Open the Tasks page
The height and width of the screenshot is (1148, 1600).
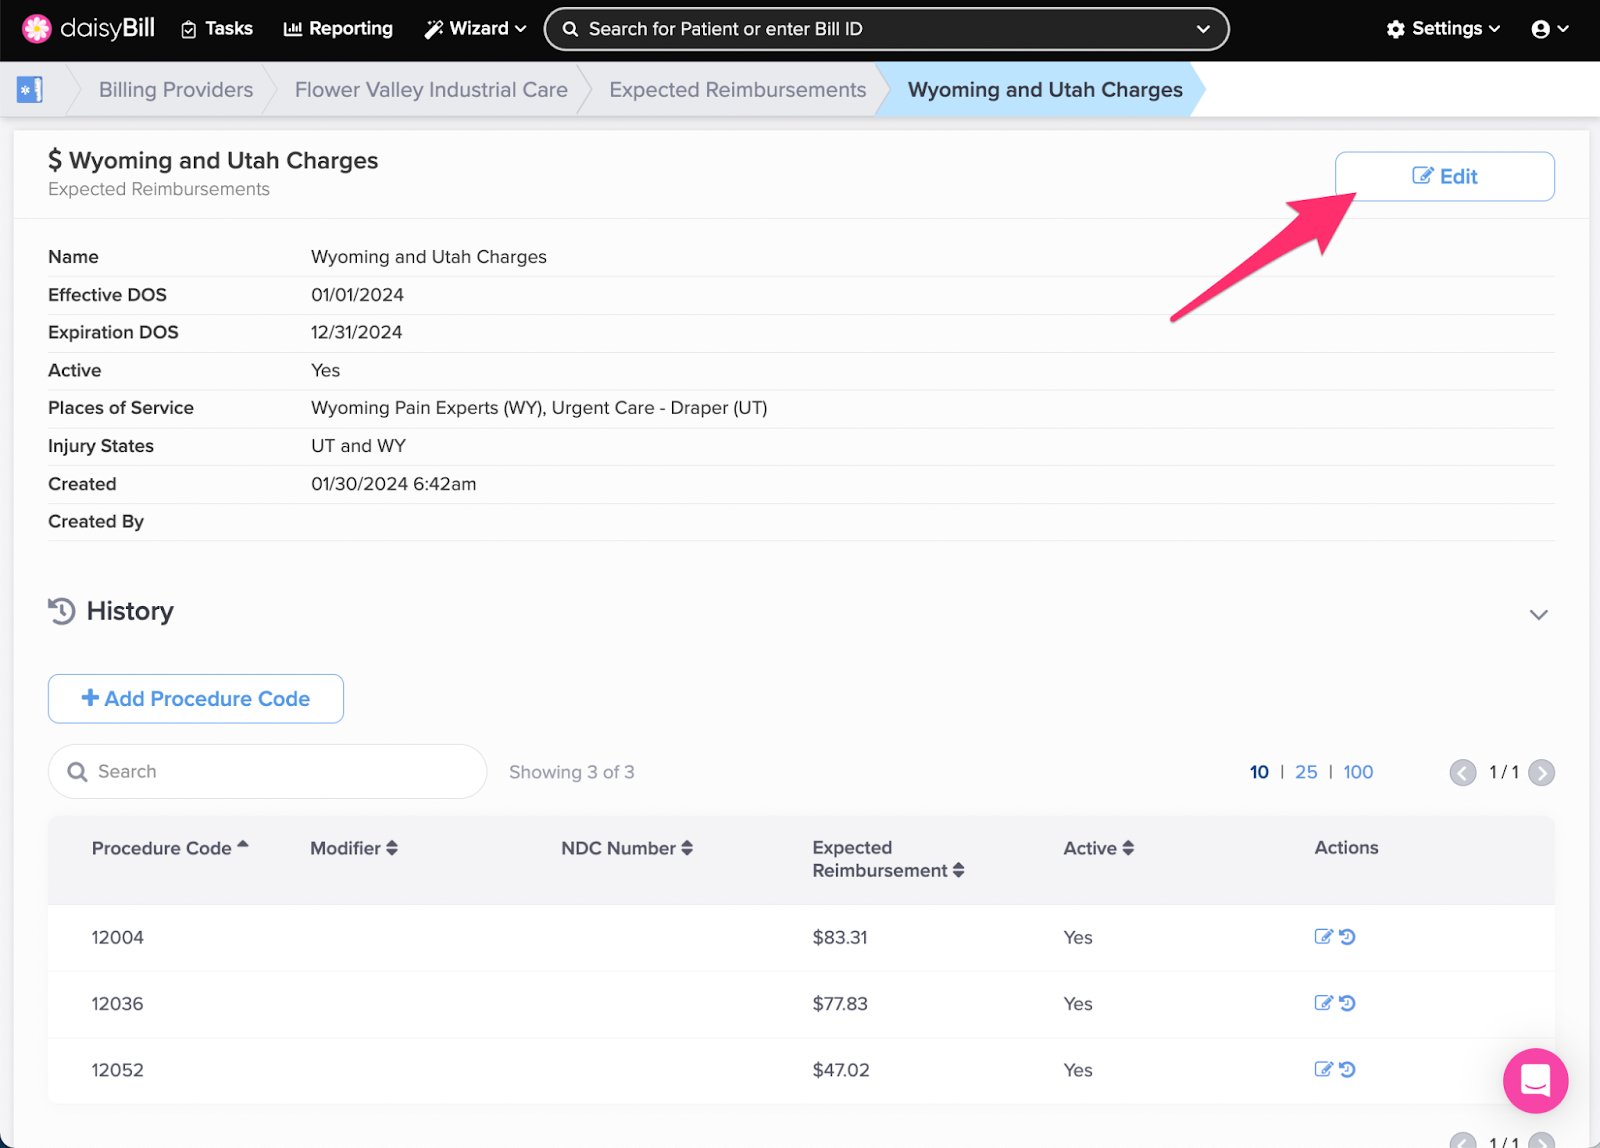point(217,29)
